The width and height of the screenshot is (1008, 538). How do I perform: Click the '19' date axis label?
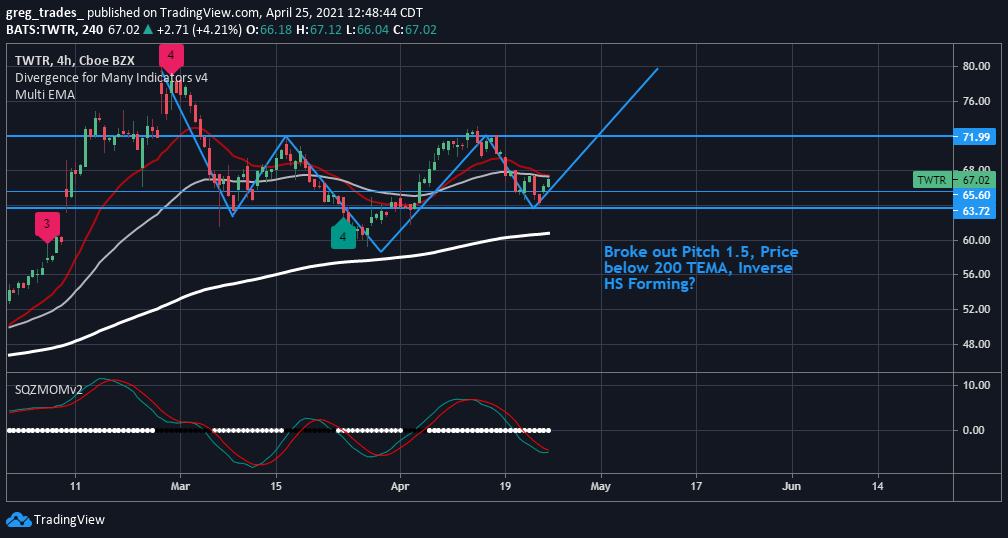click(x=505, y=487)
